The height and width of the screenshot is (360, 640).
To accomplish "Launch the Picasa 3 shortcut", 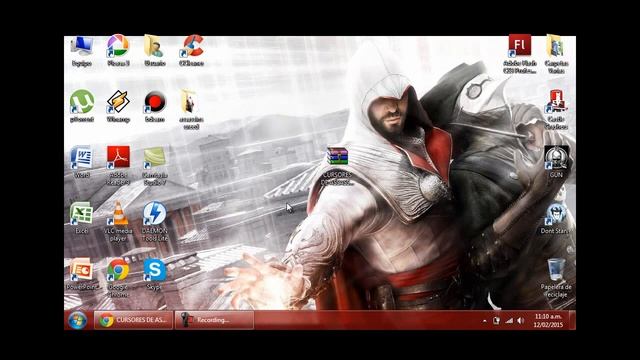I will coord(118,50).
